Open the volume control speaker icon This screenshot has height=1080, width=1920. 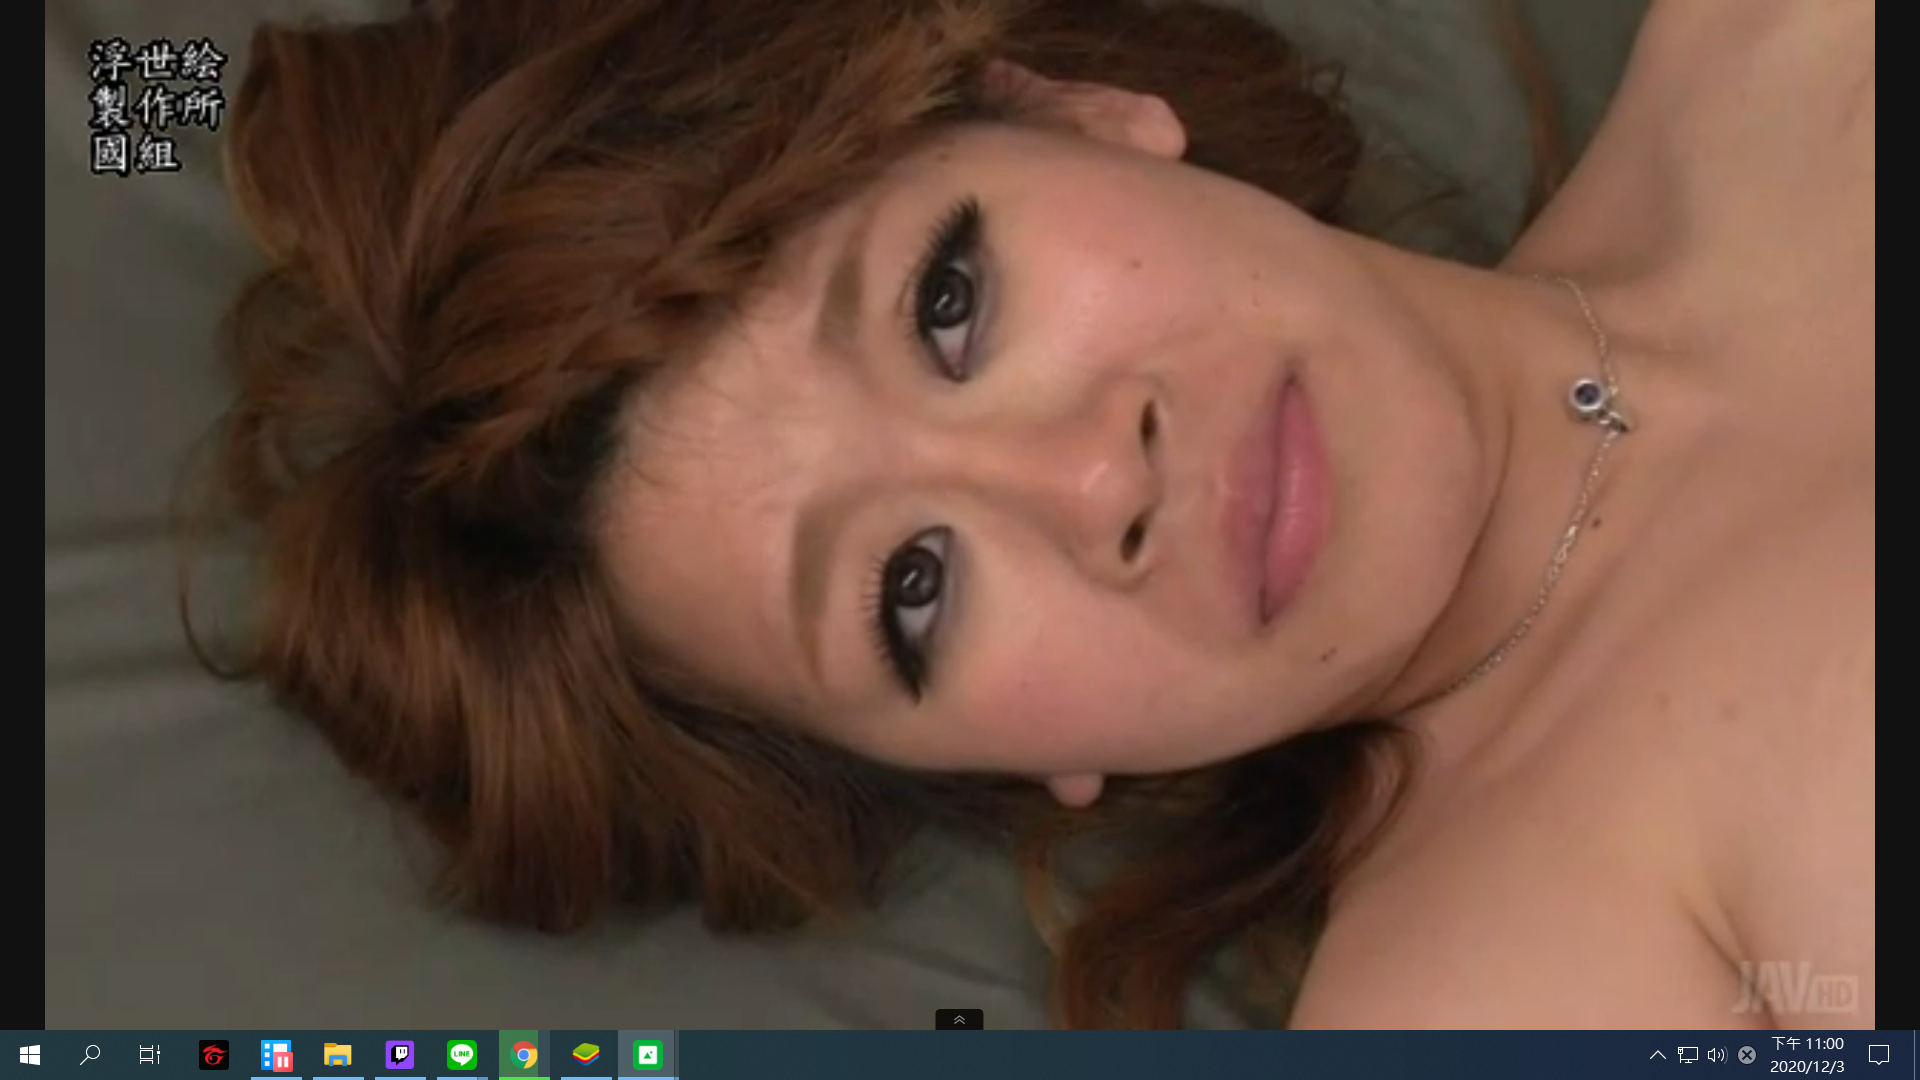[1717, 1055]
